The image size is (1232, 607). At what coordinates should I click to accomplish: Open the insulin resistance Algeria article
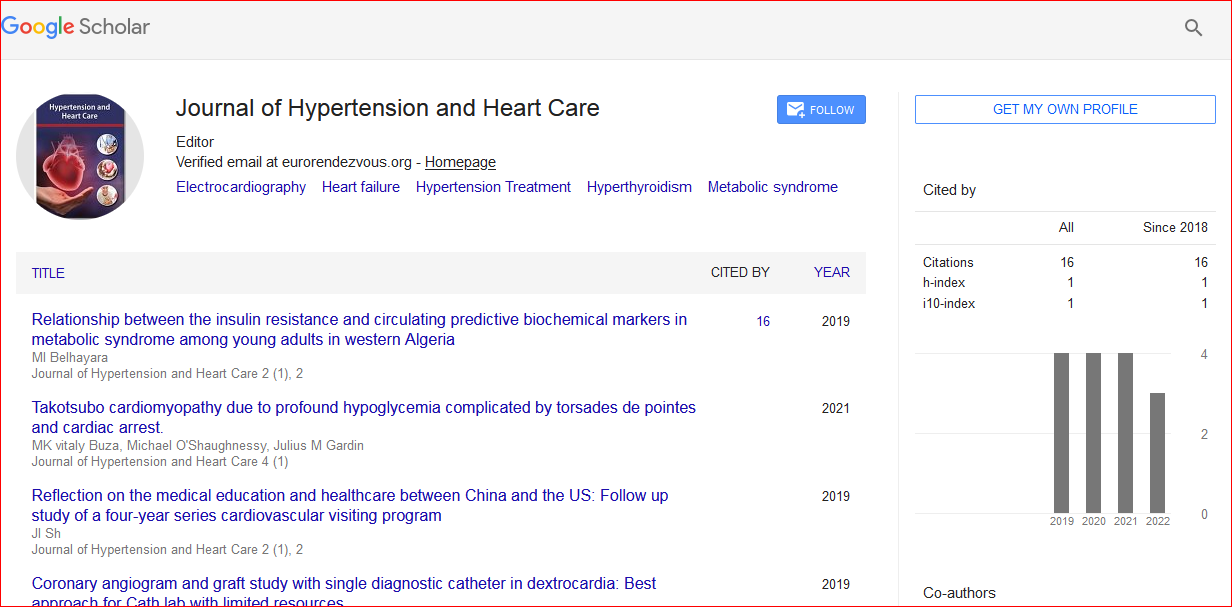coord(359,330)
